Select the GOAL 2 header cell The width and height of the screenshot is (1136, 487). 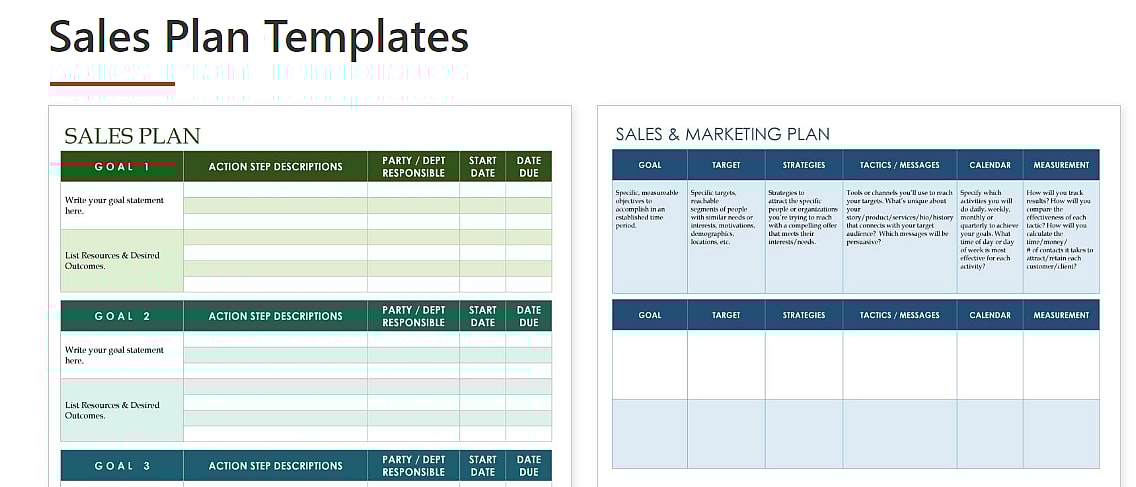(x=122, y=316)
